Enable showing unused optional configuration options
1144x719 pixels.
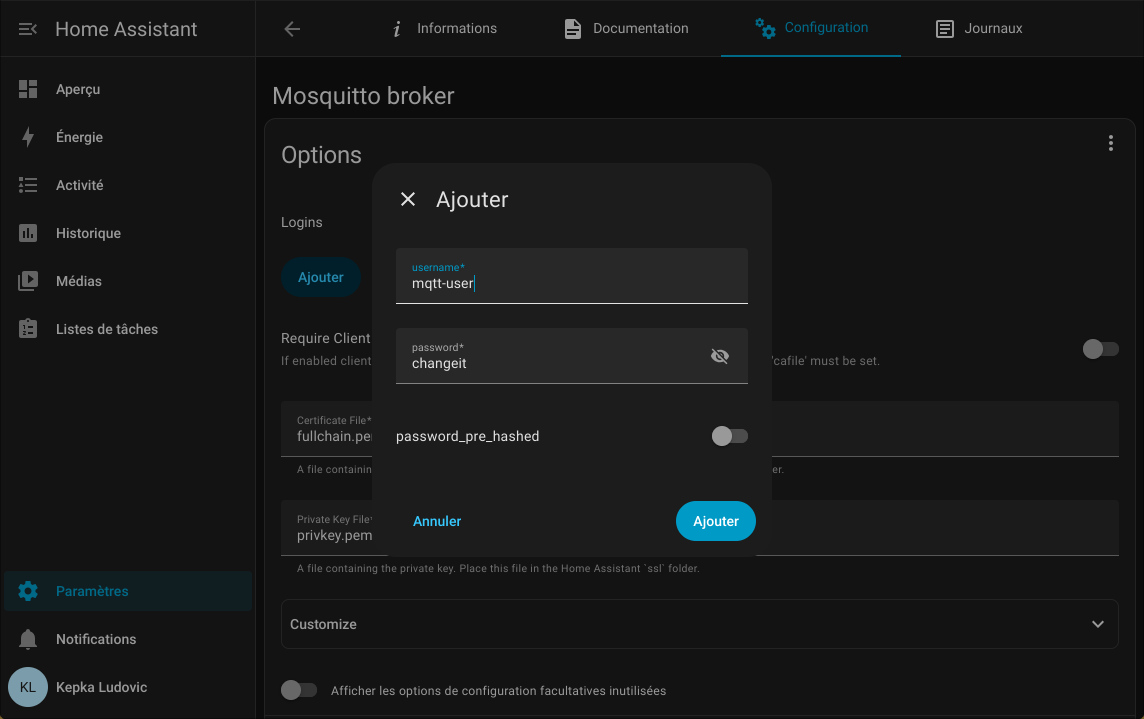click(299, 690)
